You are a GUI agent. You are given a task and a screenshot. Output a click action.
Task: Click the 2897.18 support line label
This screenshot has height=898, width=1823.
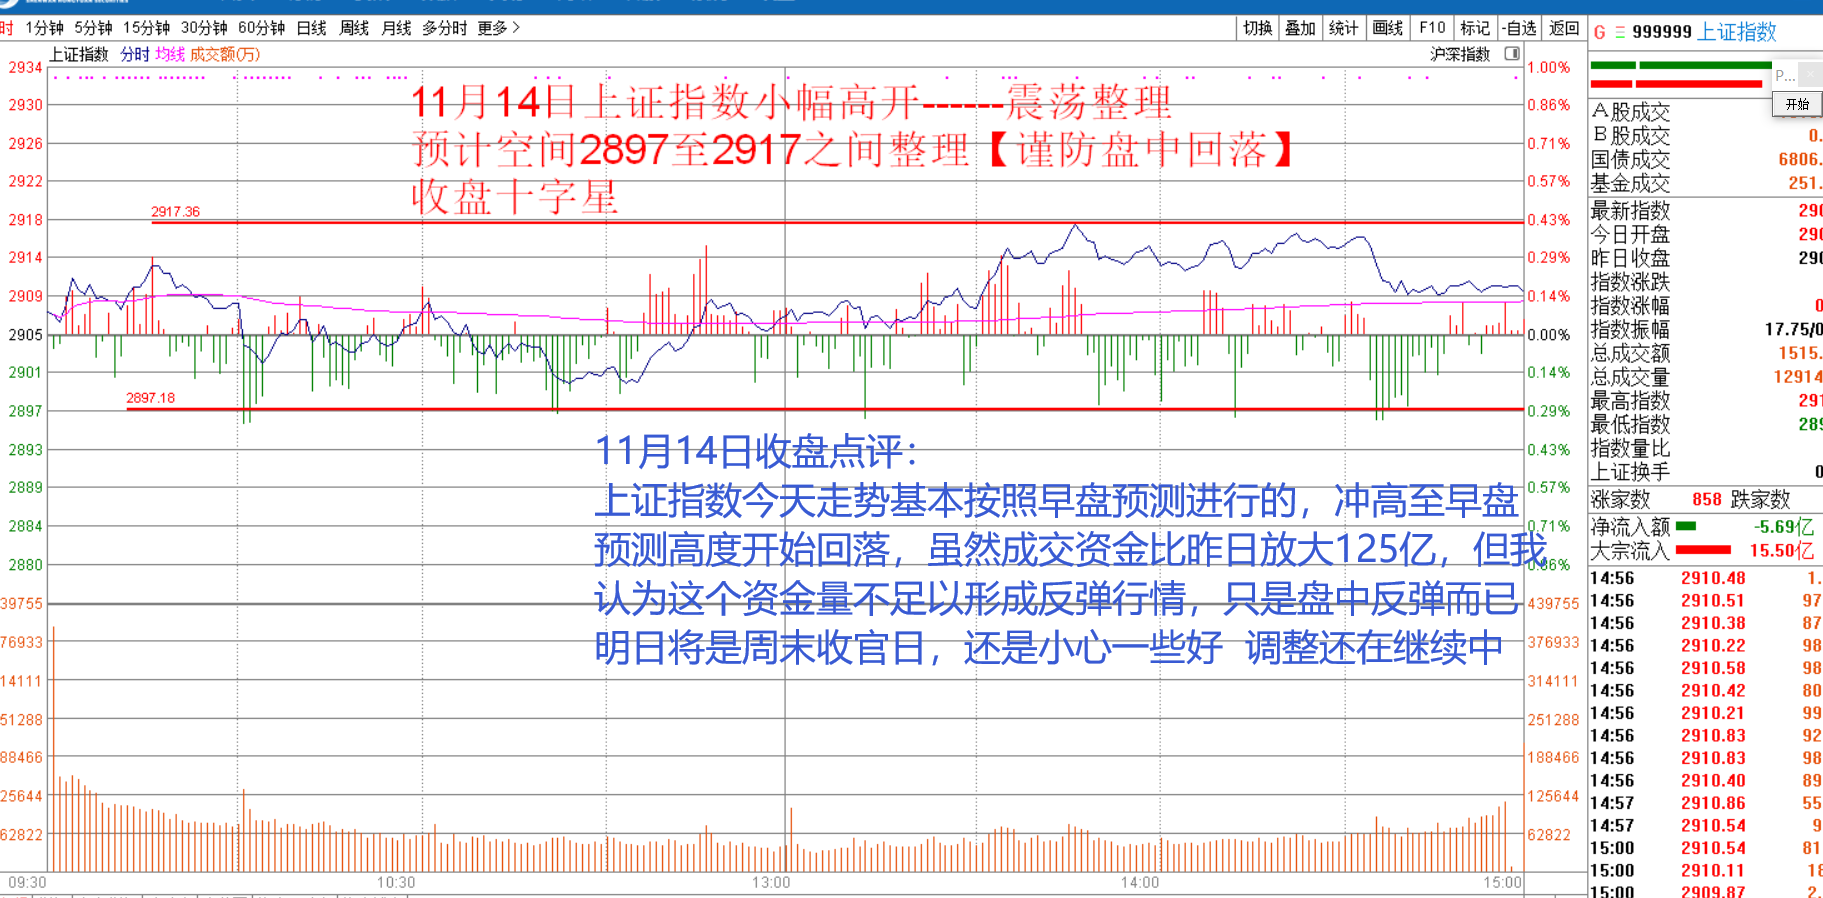pos(150,398)
